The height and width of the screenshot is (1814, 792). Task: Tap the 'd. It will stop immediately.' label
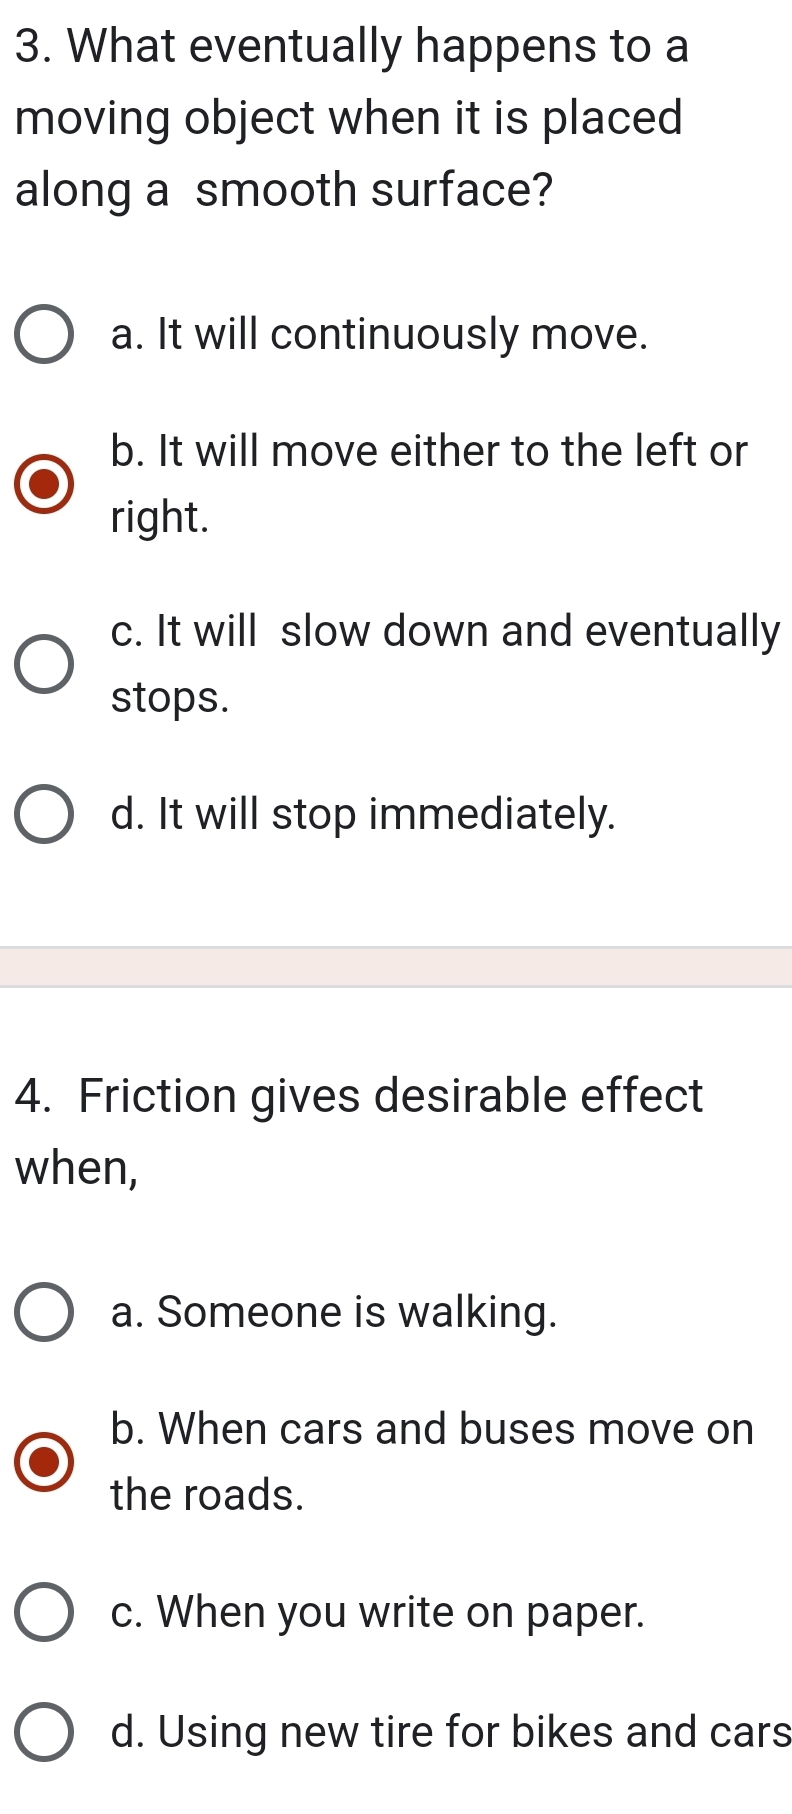[x=363, y=814]
